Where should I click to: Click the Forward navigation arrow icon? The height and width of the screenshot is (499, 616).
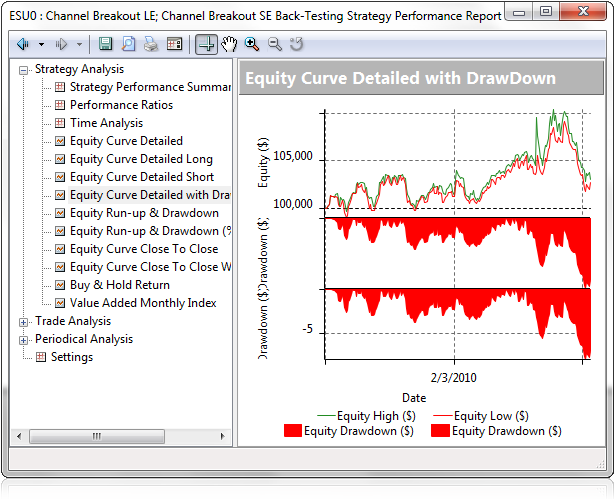[x=61, y=44]
